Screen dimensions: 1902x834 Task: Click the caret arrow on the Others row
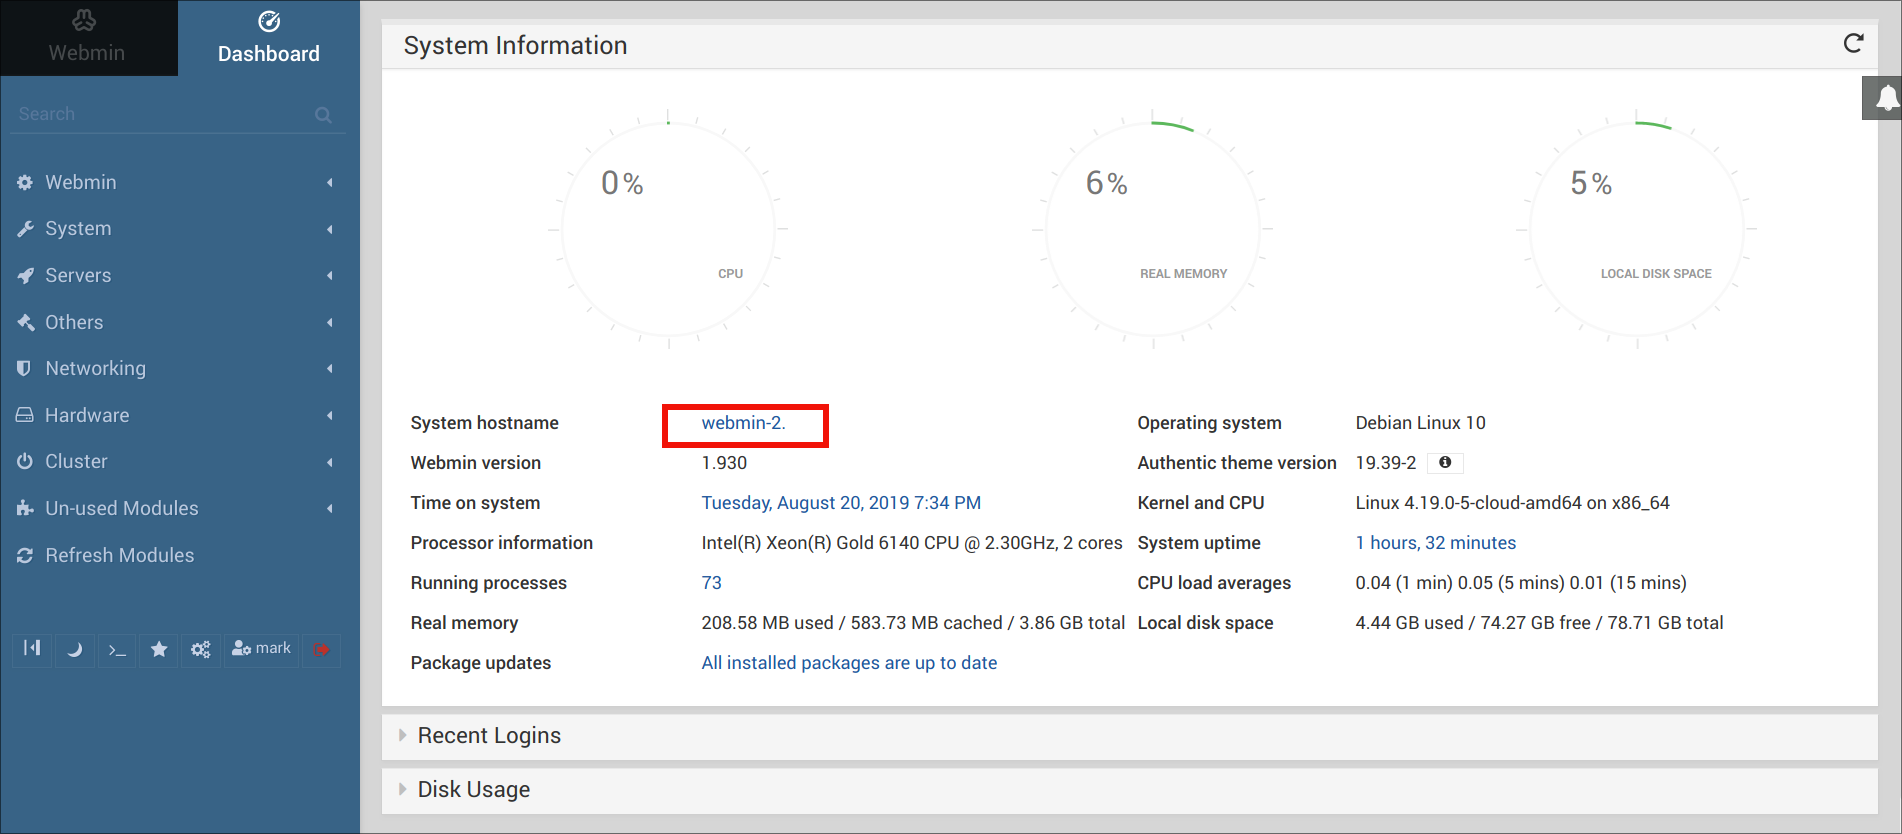(329, 322)
